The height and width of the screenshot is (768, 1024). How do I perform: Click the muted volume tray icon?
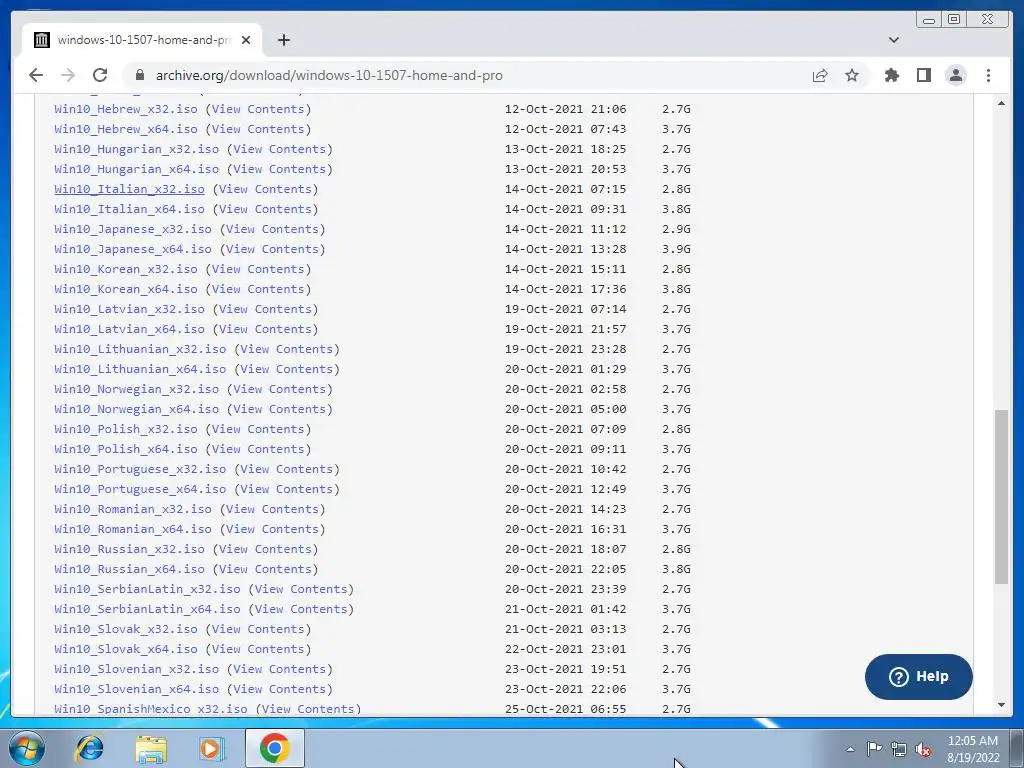(x=923, y=749)
